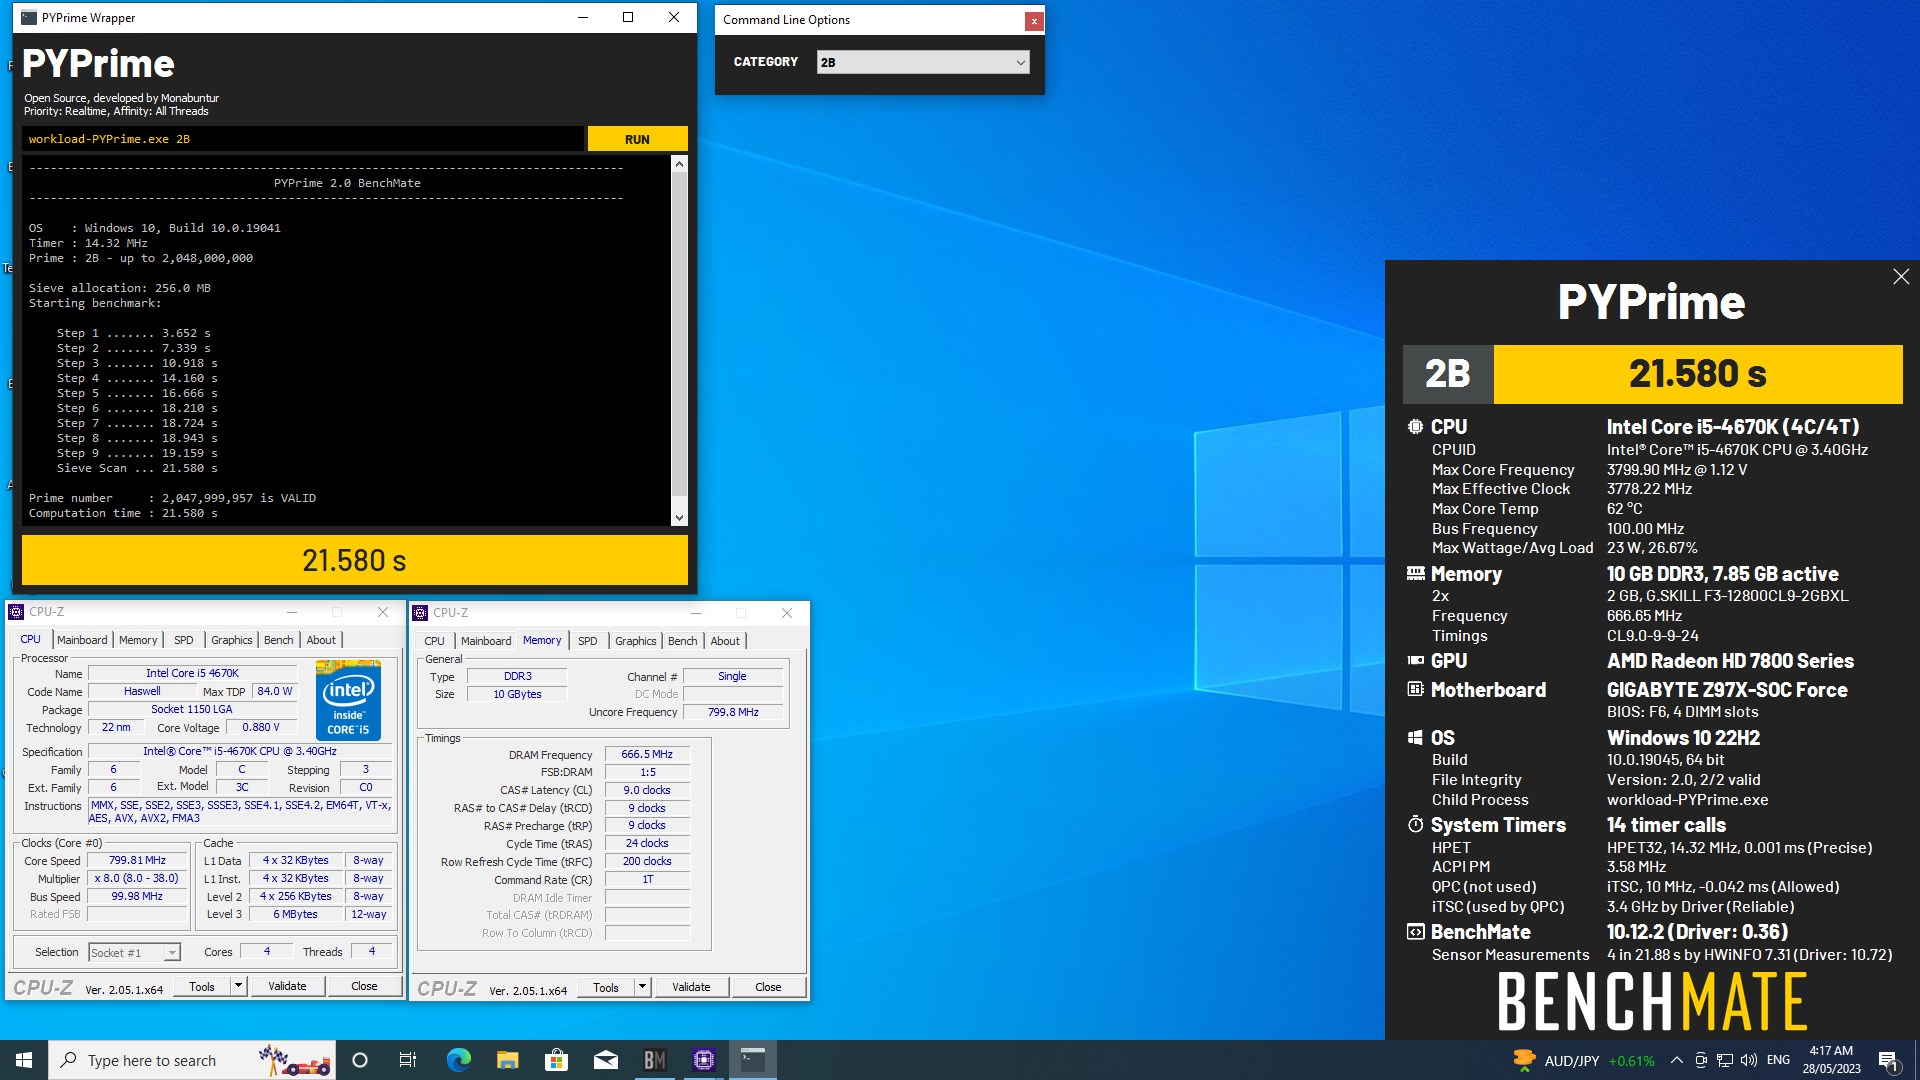Click yellow 21.580 s result bar in wrapper
Viewport: 1920px width, 1080px height.
(x=355, y=560)
